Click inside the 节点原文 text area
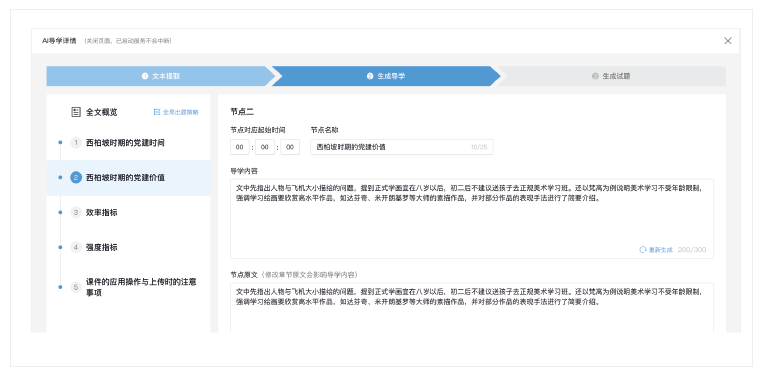 (x=472, y=307)
